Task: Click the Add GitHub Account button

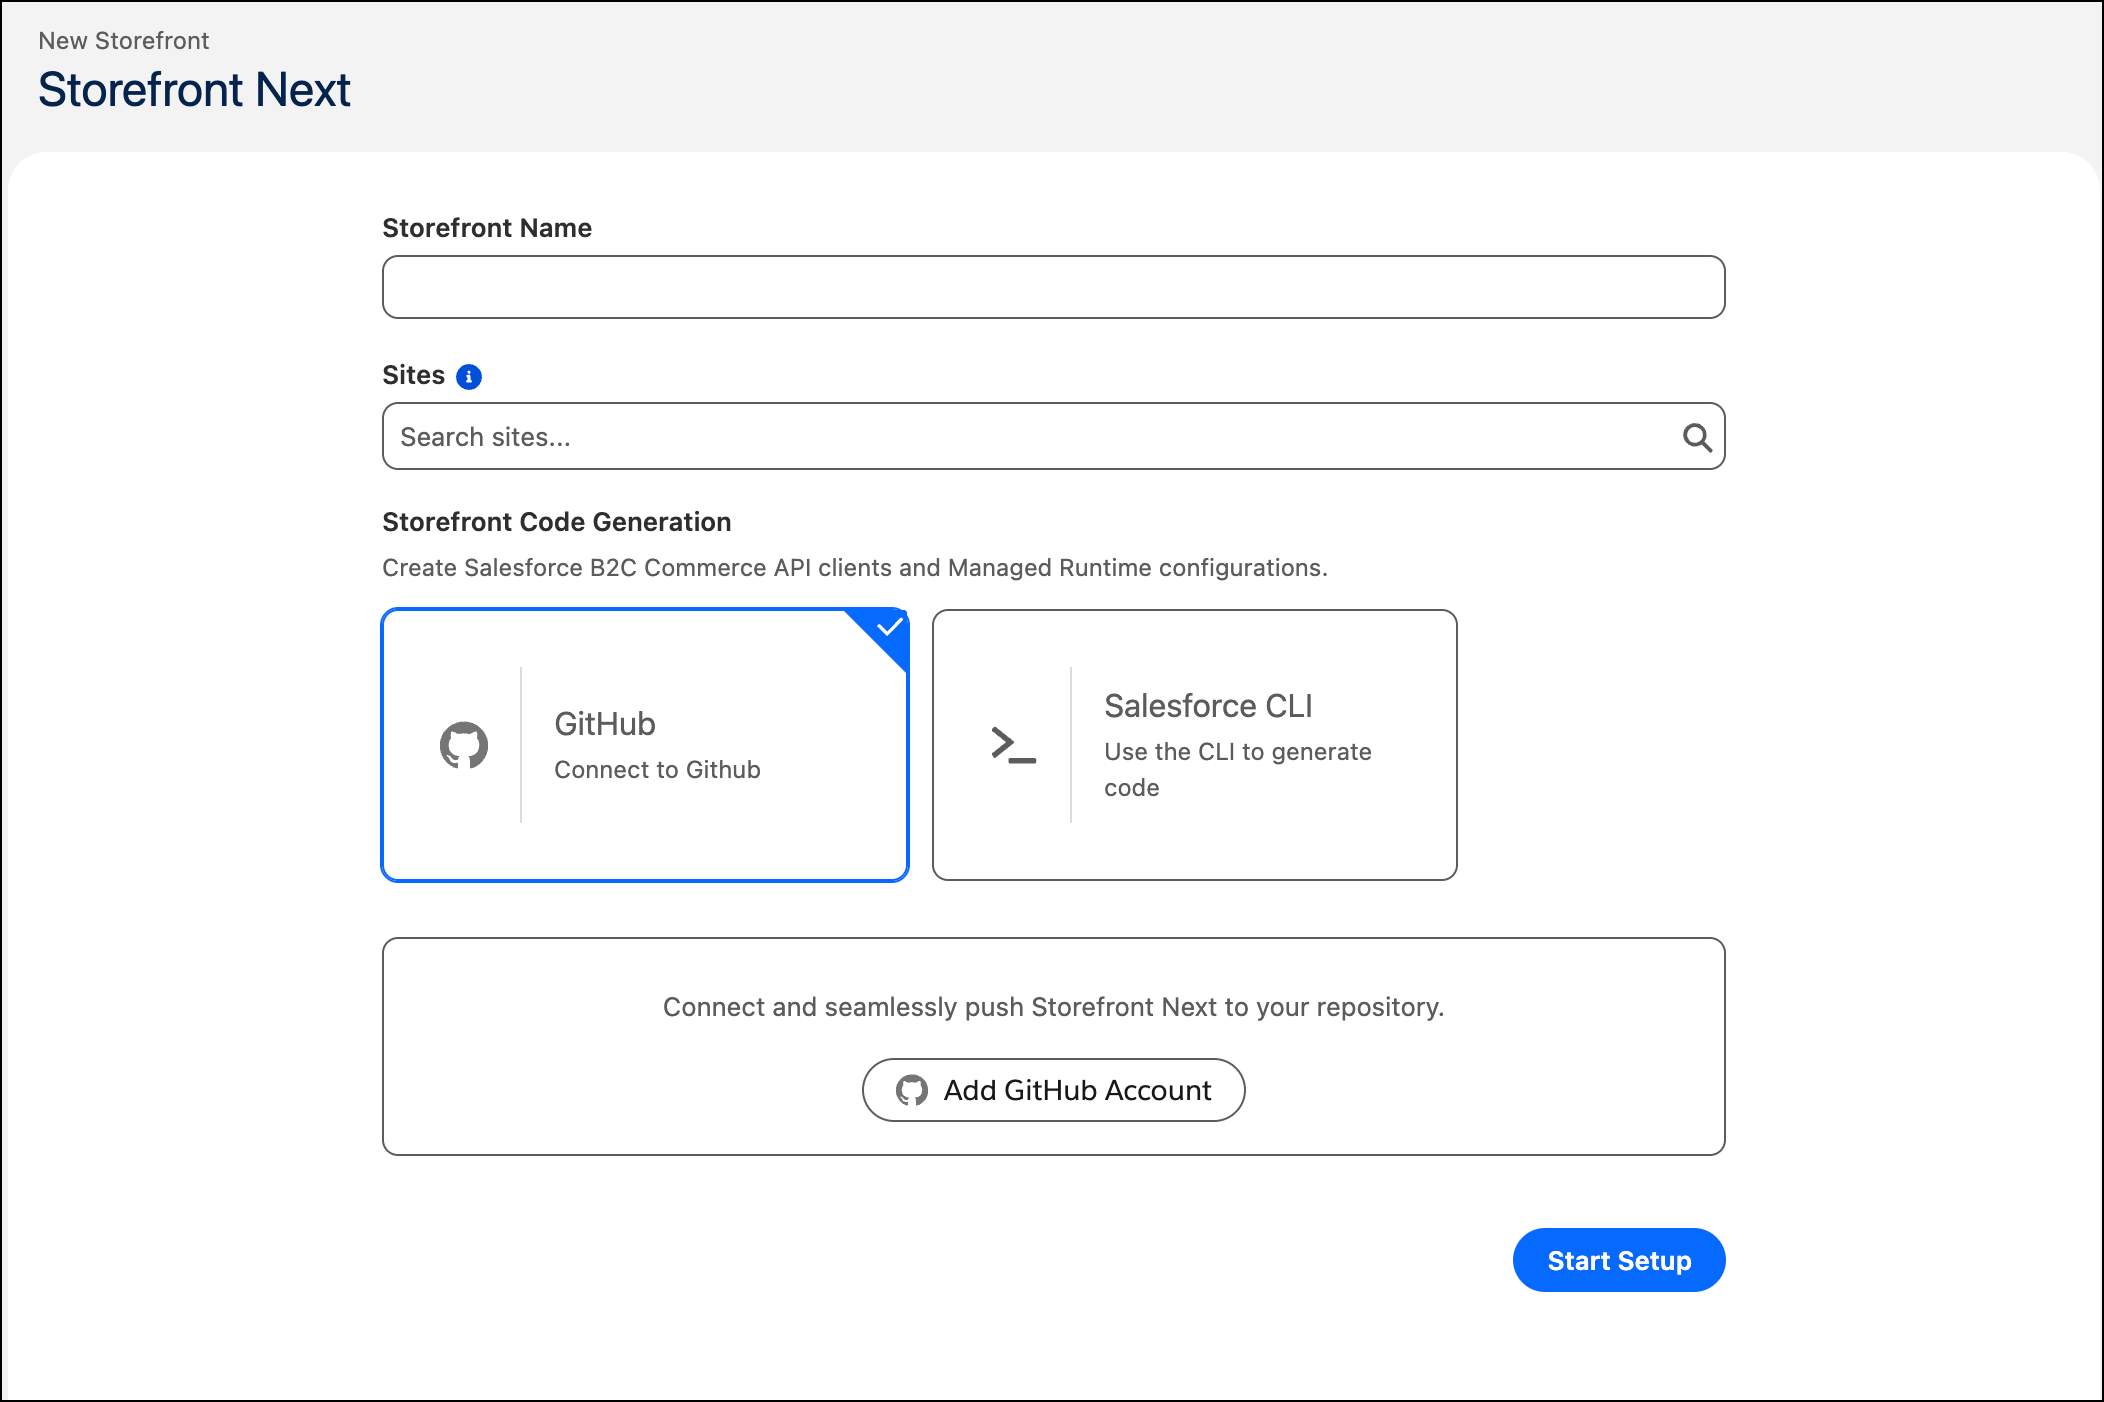Action: click(x=1053, y=1090)
